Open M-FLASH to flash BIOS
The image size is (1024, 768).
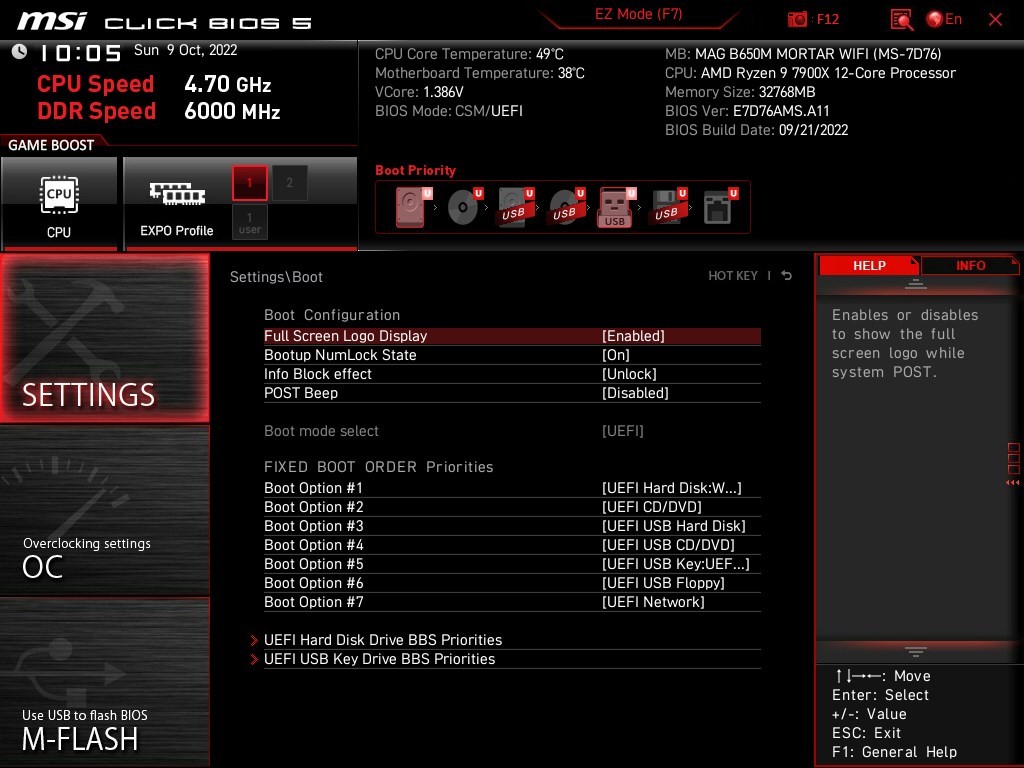(105, 683)
